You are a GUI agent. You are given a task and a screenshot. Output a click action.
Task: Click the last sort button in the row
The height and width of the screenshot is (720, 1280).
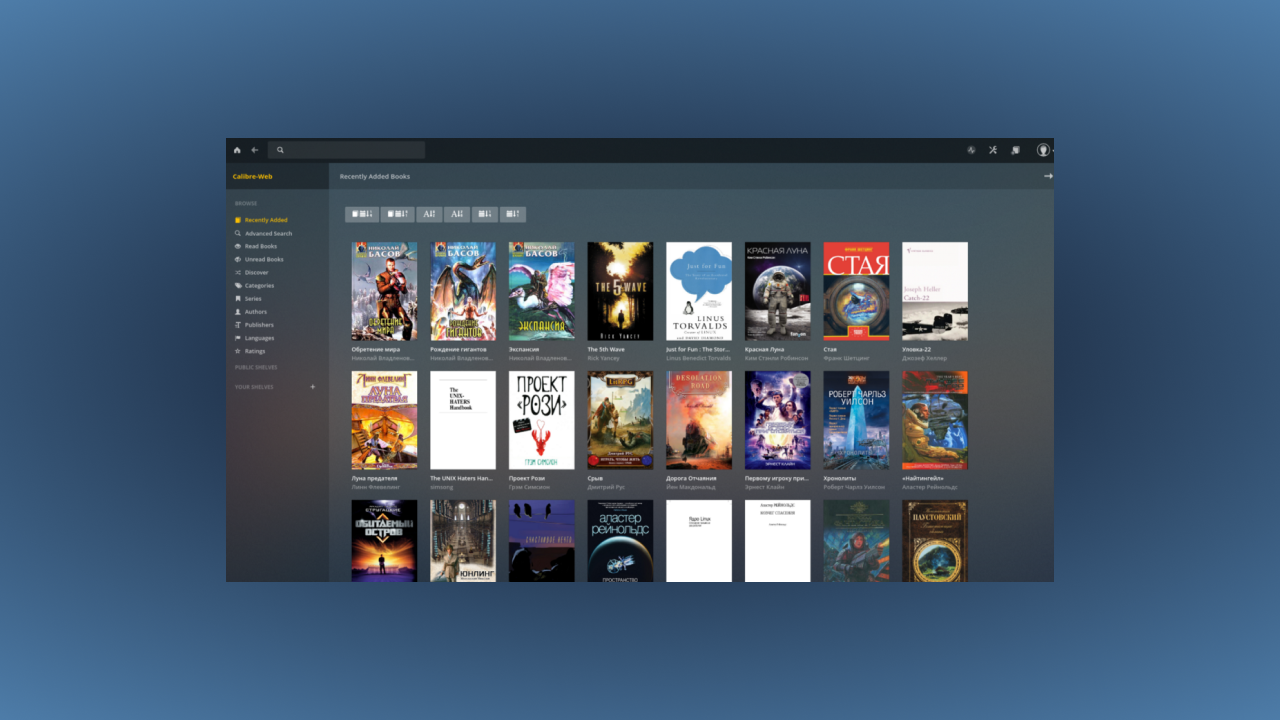513,214
